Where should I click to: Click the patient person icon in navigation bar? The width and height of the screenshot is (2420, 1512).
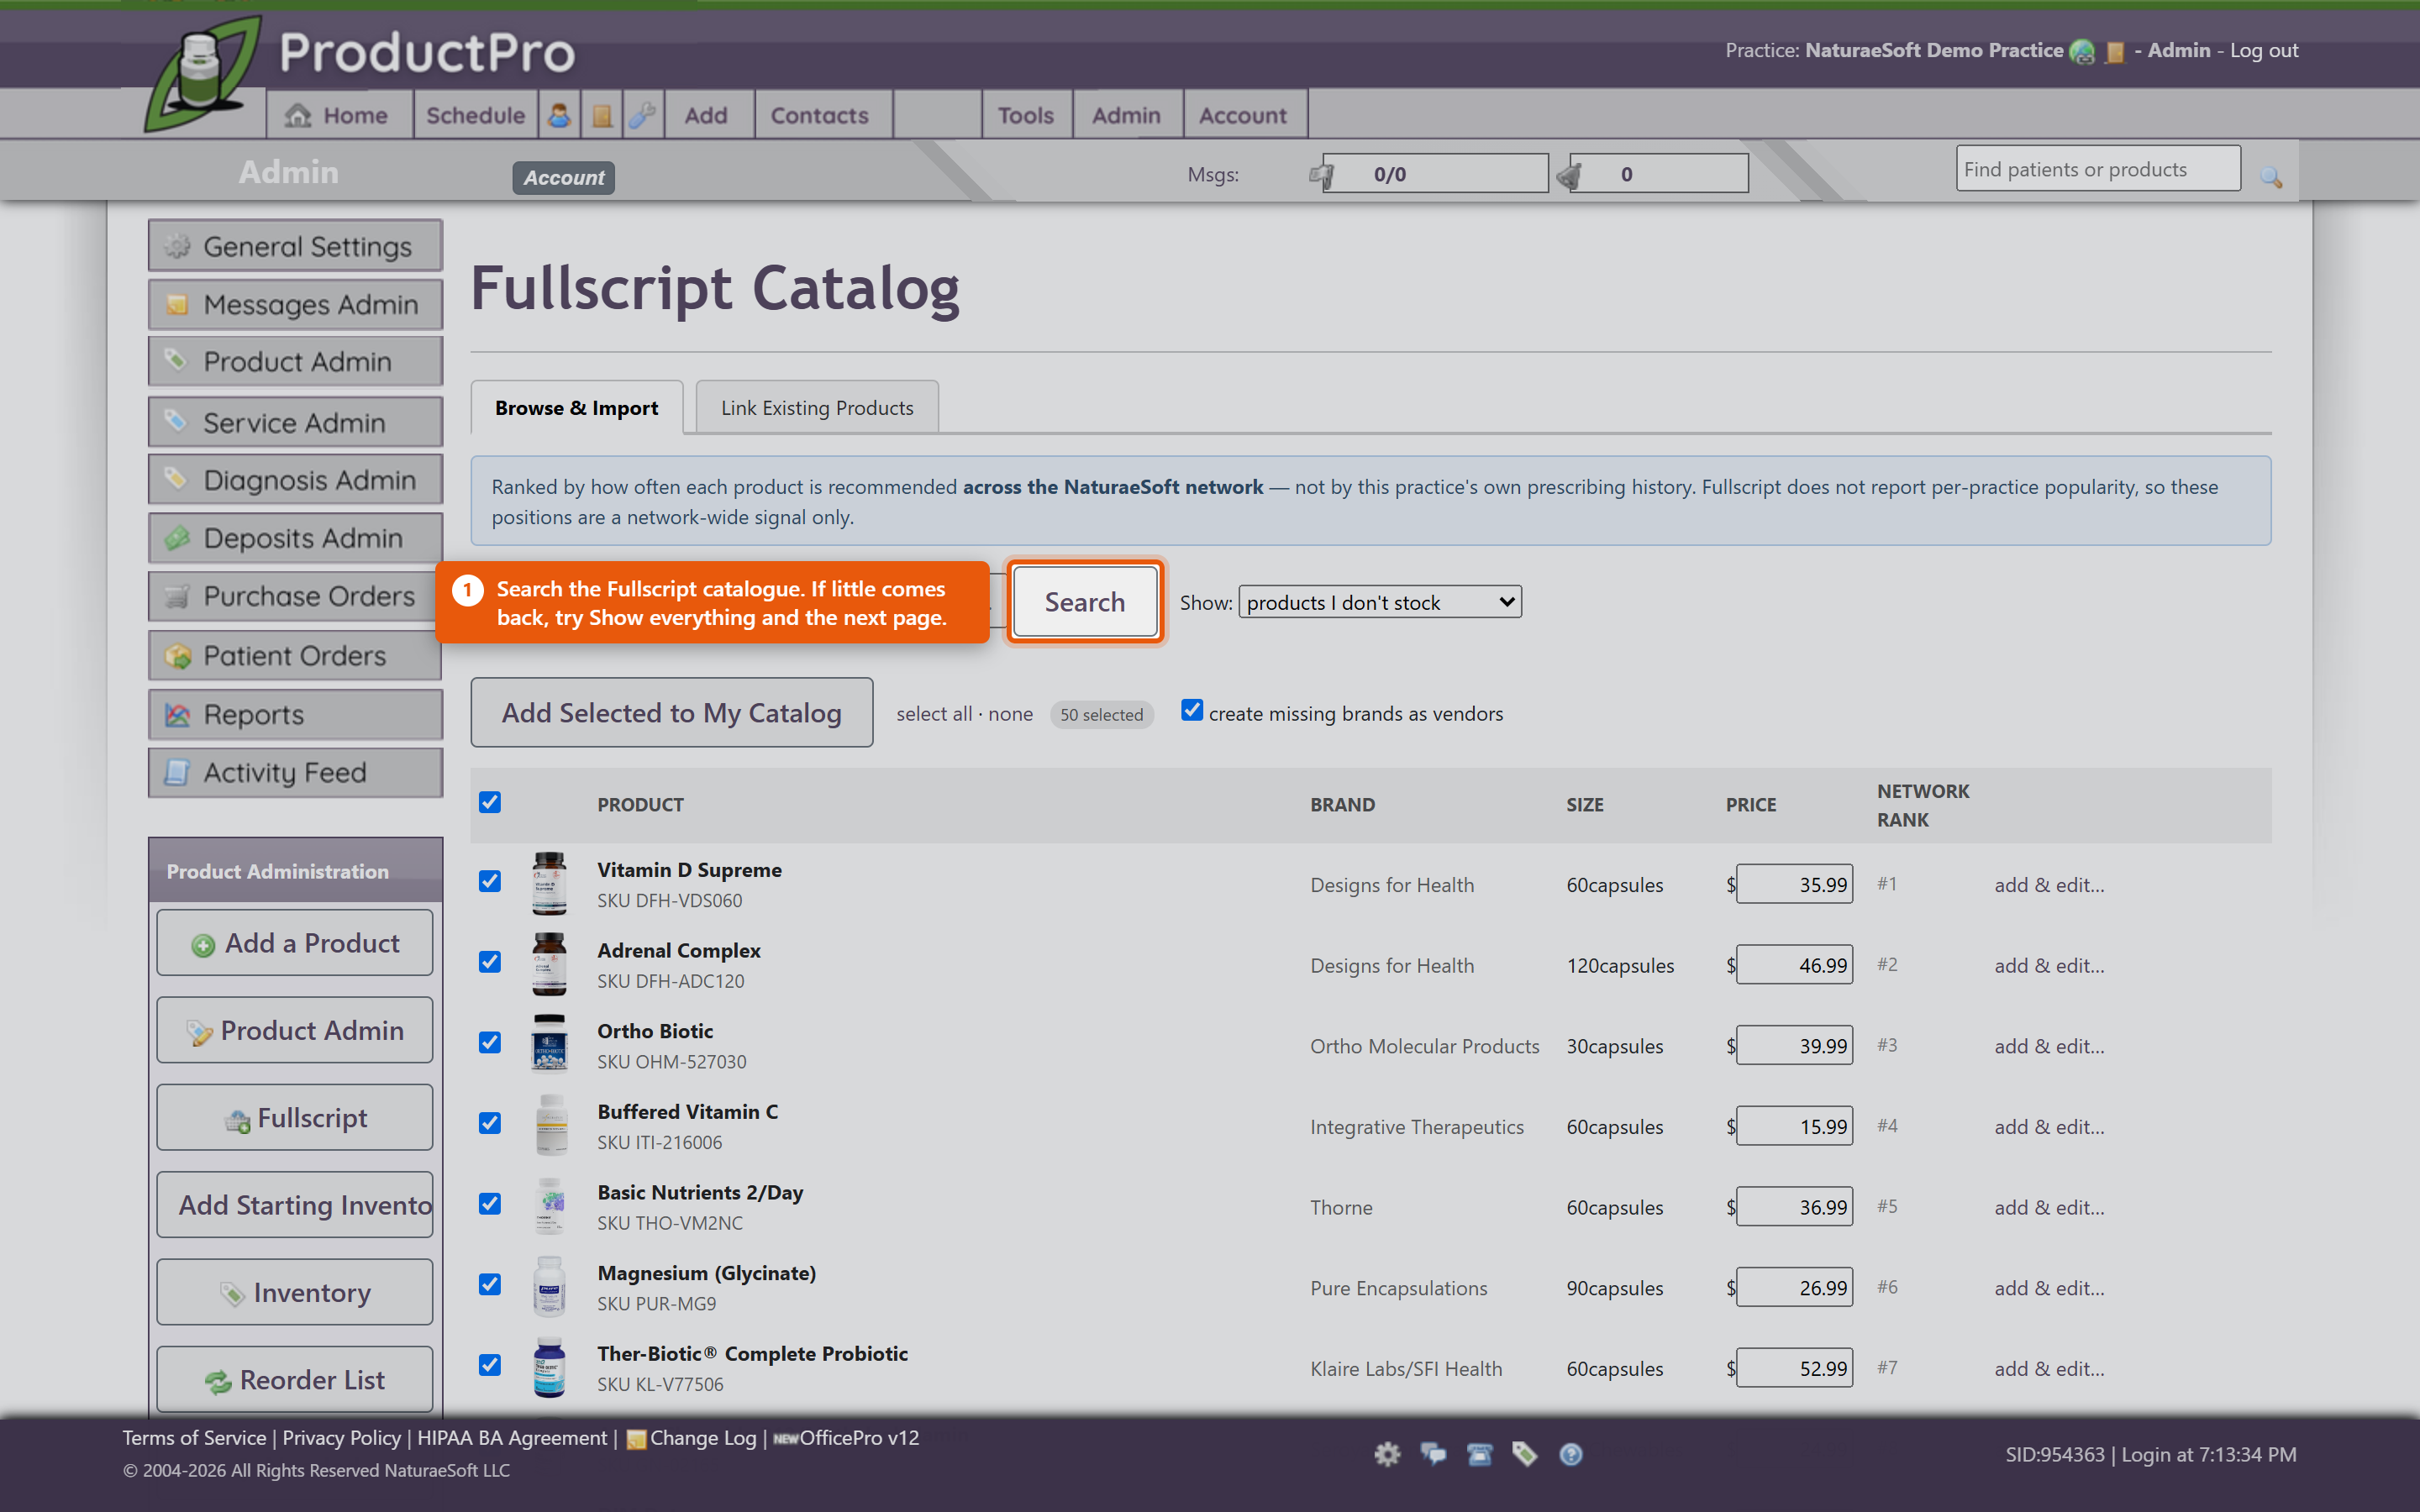[560, 116]
